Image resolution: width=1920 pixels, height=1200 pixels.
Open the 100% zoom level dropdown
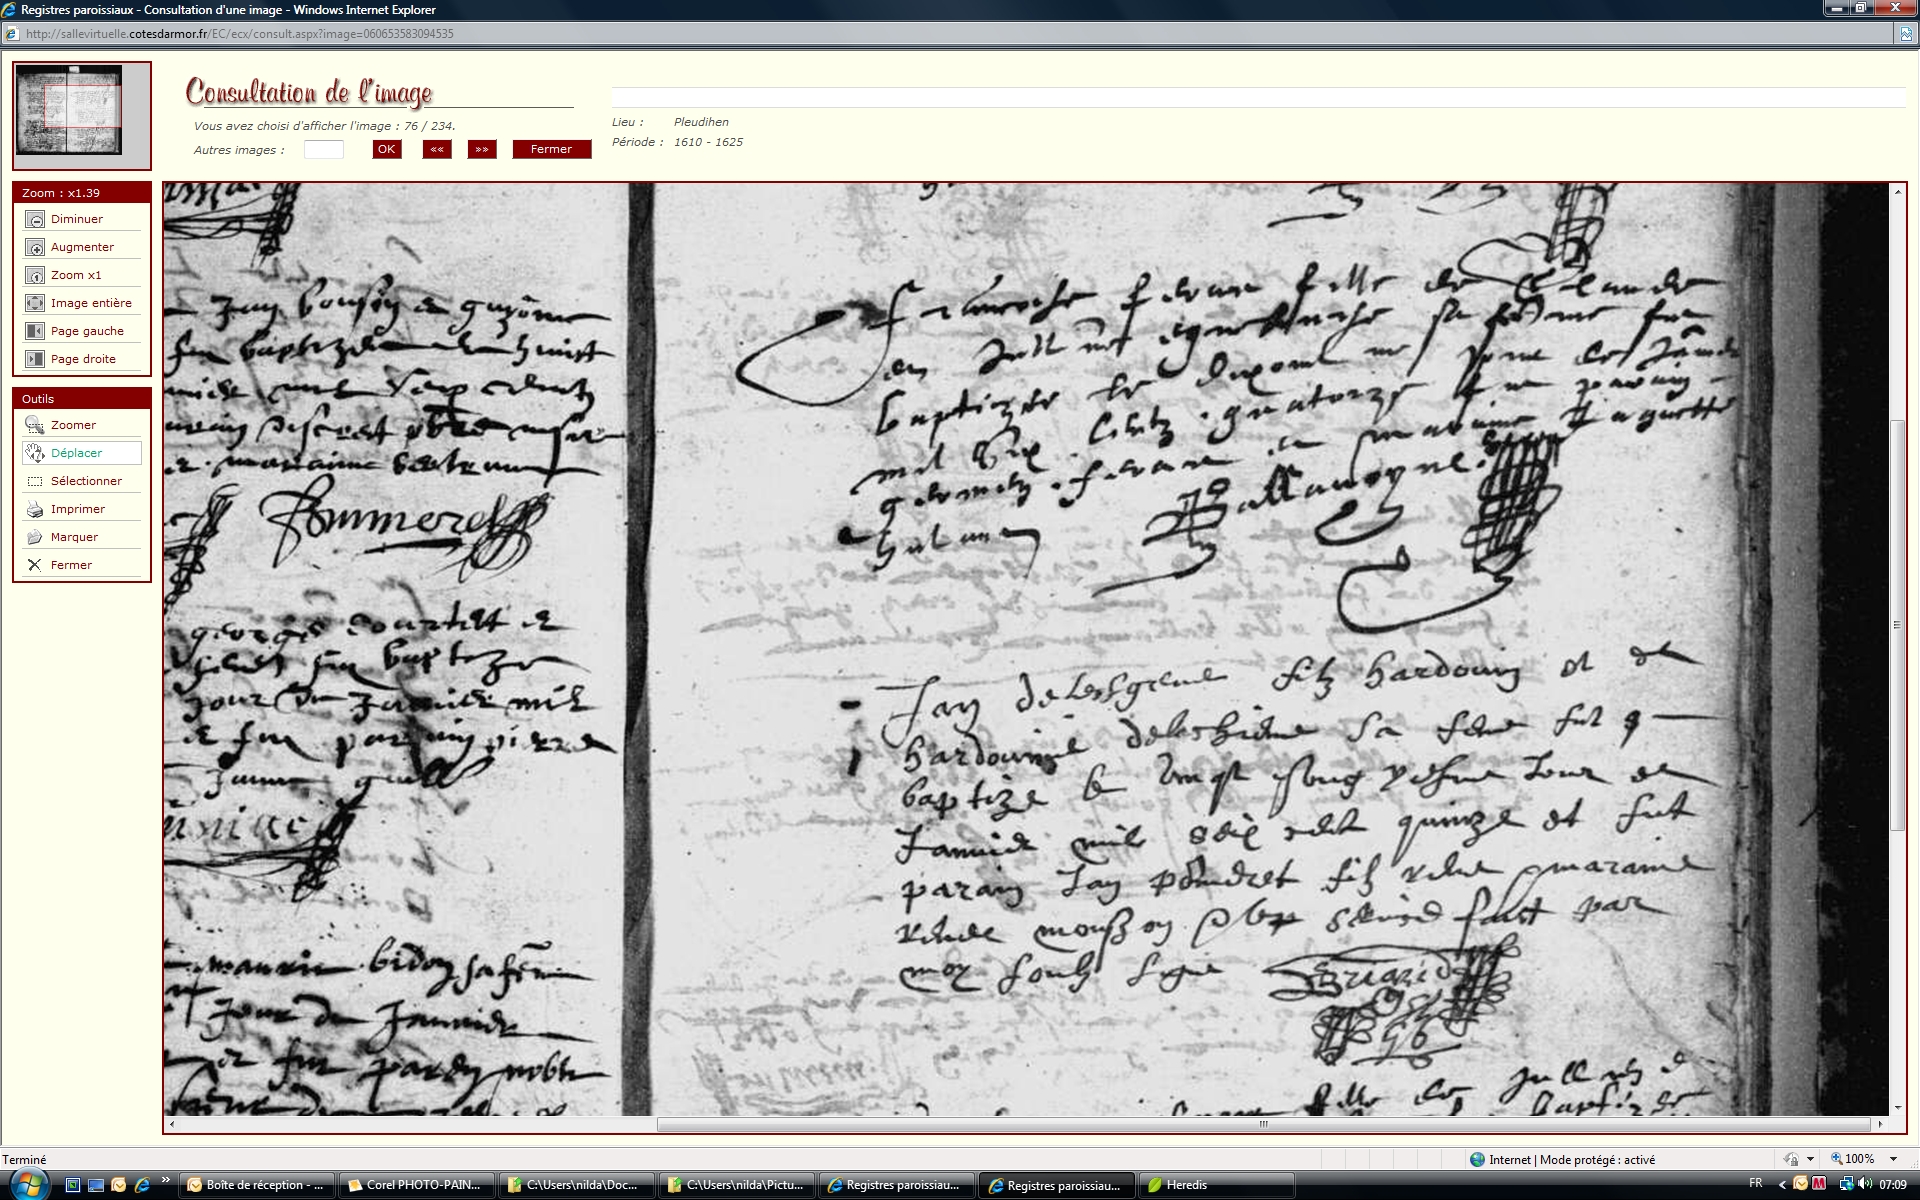pos(1893,1159)
